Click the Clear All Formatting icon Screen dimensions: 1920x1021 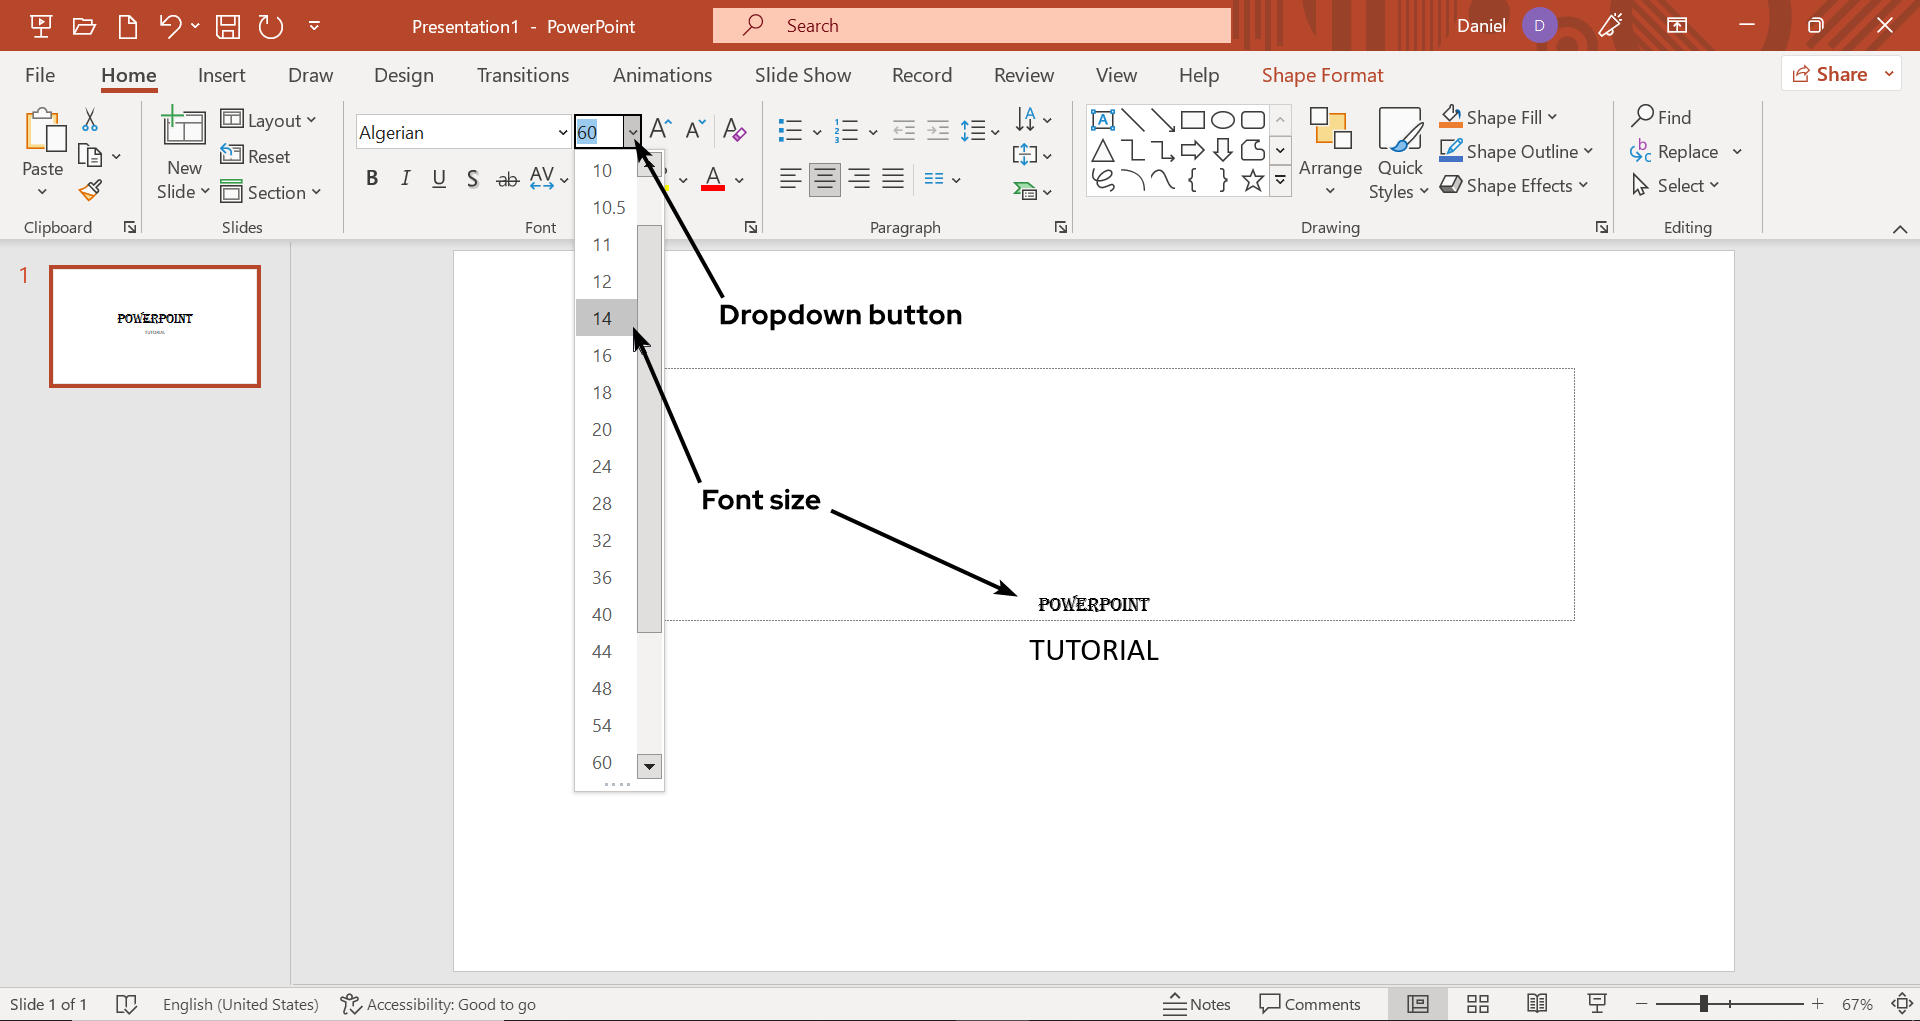734,130
